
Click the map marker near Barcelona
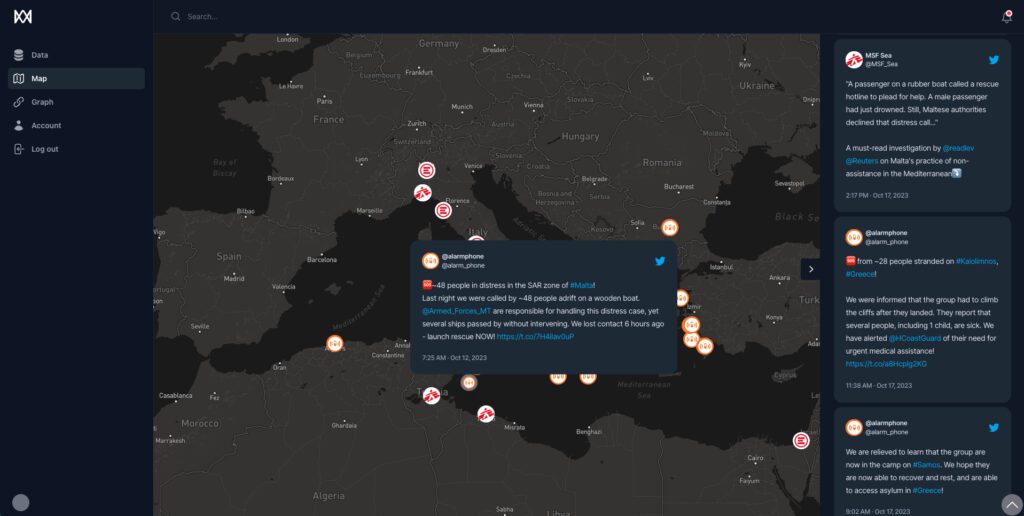click(335, 344)
